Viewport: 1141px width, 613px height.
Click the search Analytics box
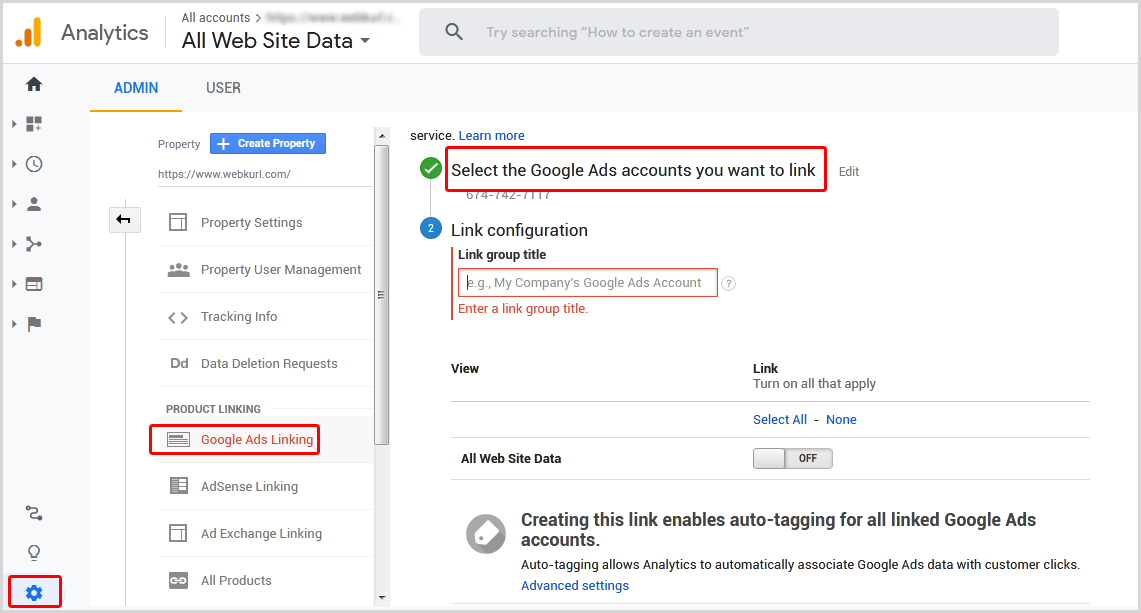739,32
